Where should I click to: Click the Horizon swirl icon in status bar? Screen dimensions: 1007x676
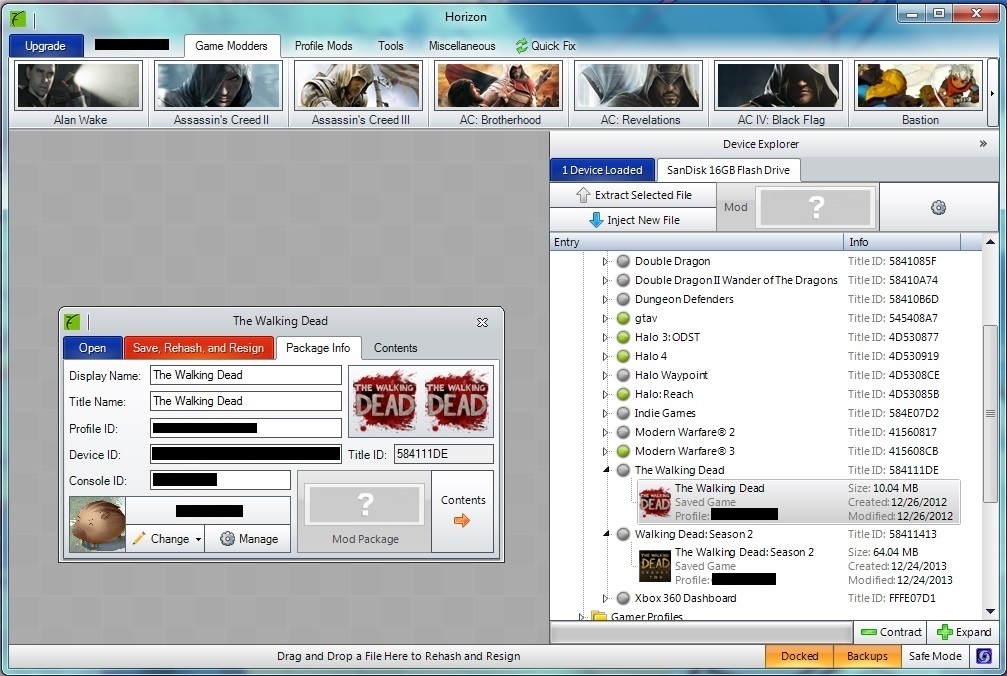984,656
